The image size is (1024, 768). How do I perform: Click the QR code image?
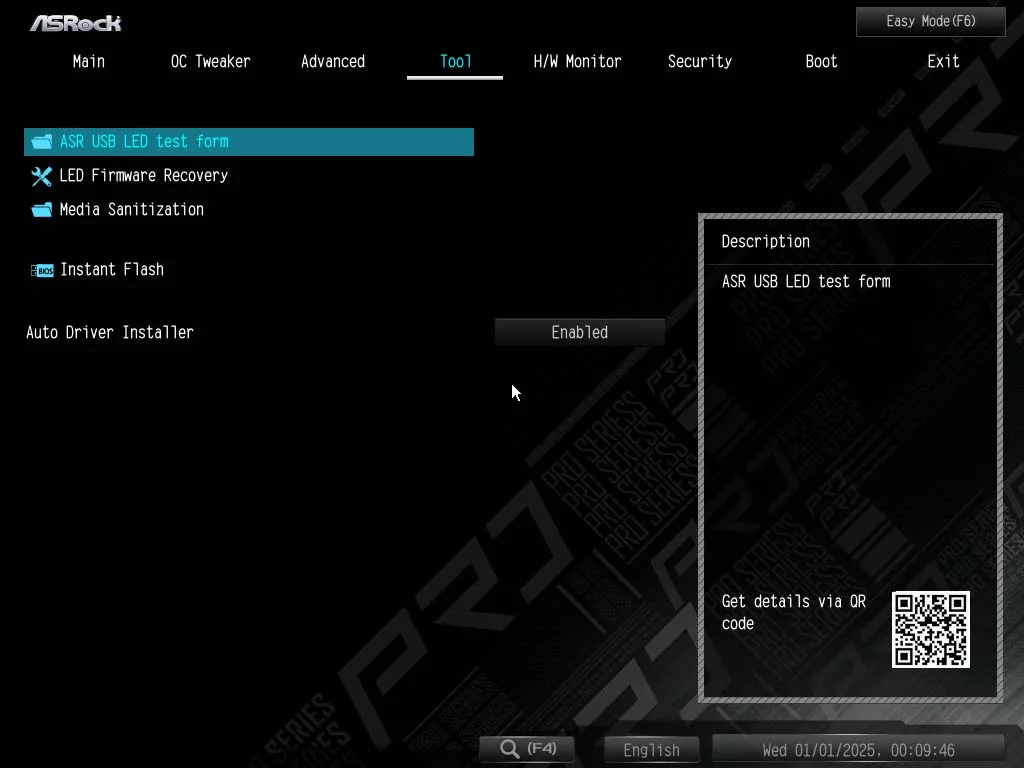(930, 629)
